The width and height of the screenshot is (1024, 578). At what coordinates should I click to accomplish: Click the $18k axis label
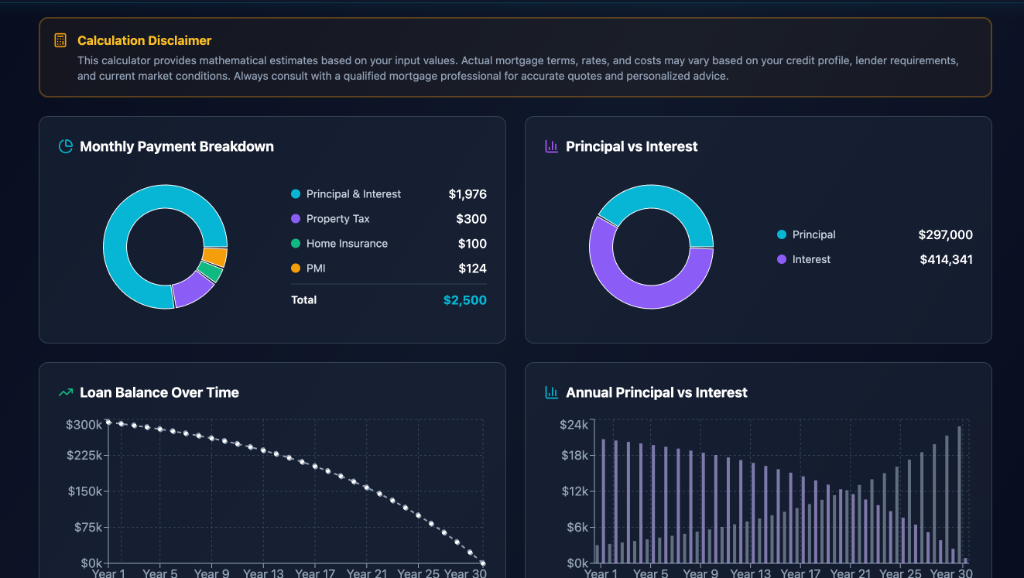pos(574,455)
